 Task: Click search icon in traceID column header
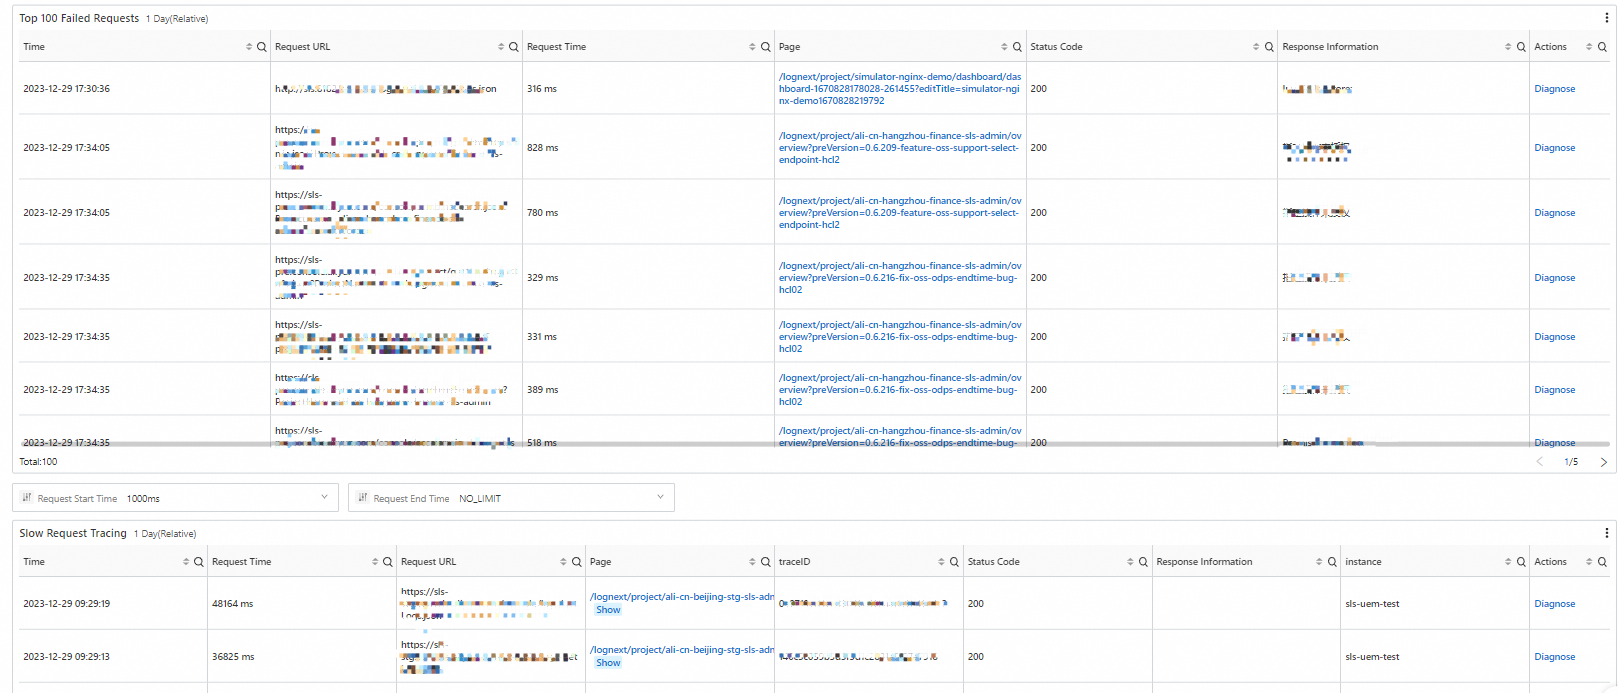(954, 562)
